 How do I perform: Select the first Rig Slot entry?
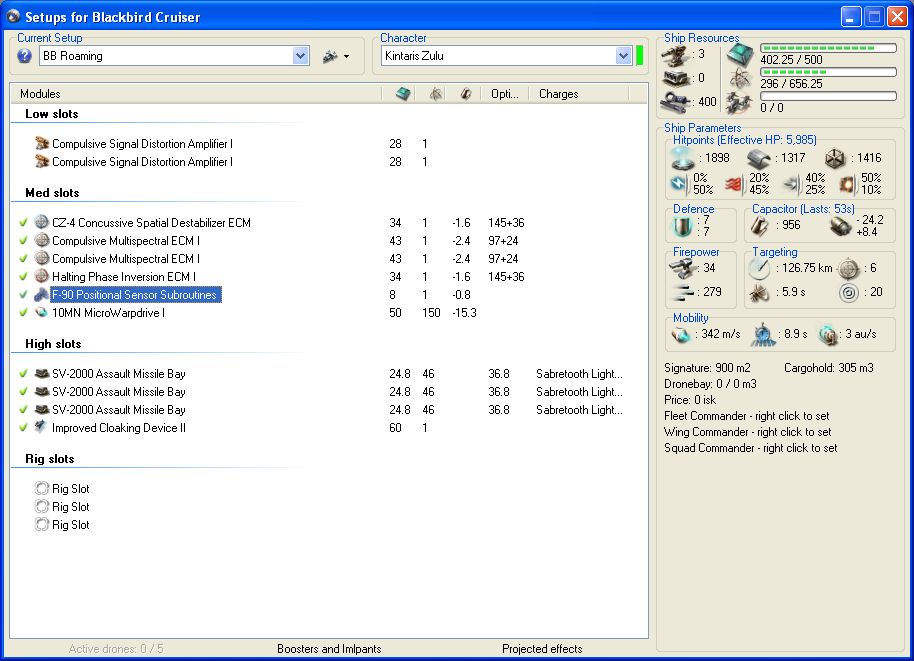(71, 488)
